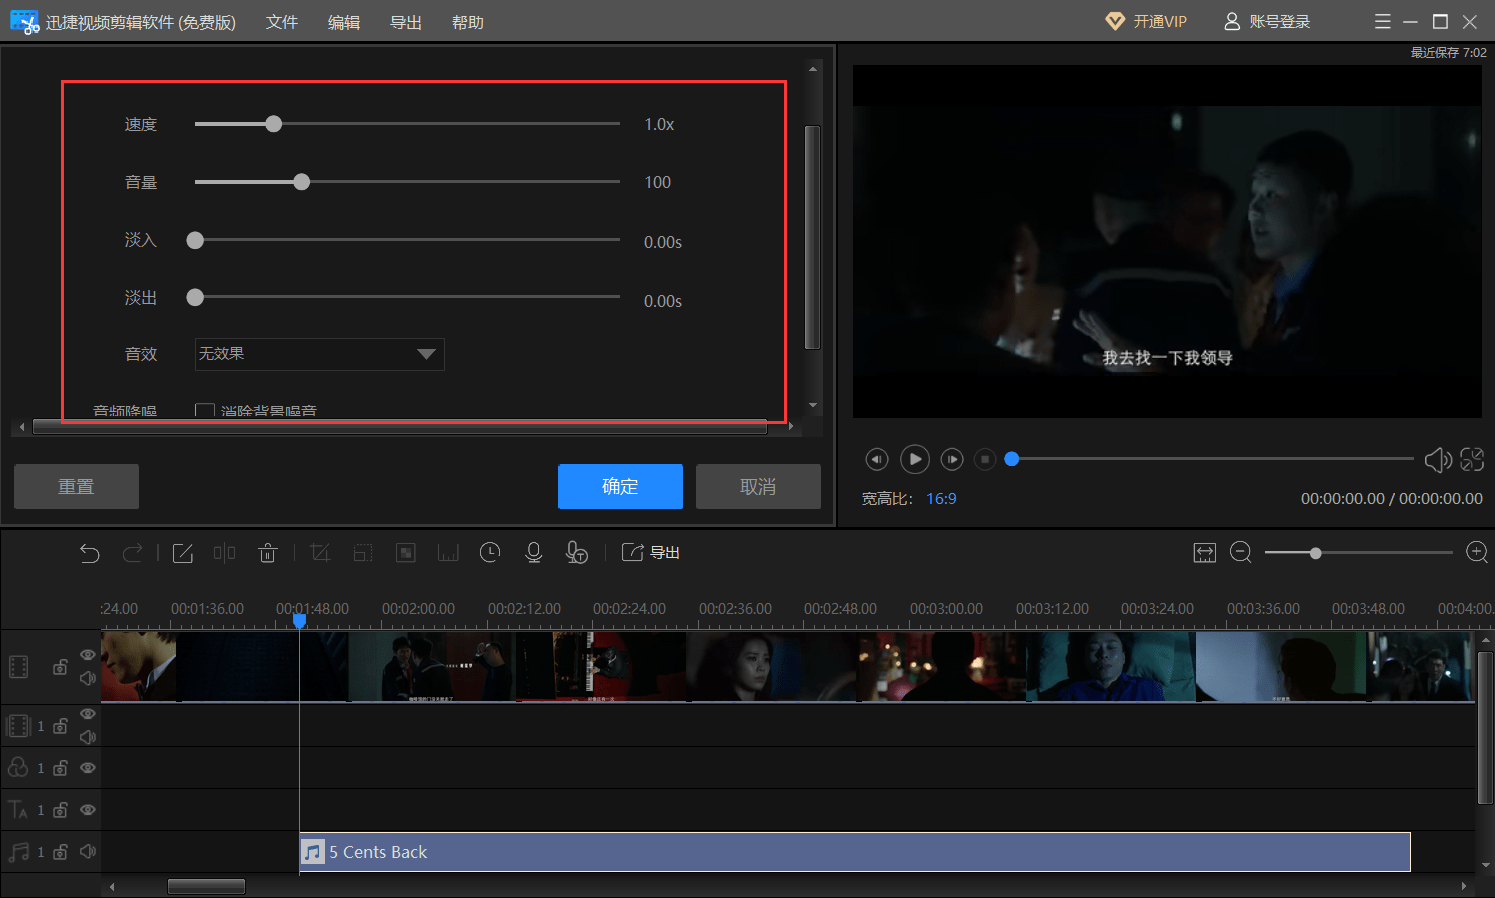Click the microphone voiceover icon

point(534,552)
